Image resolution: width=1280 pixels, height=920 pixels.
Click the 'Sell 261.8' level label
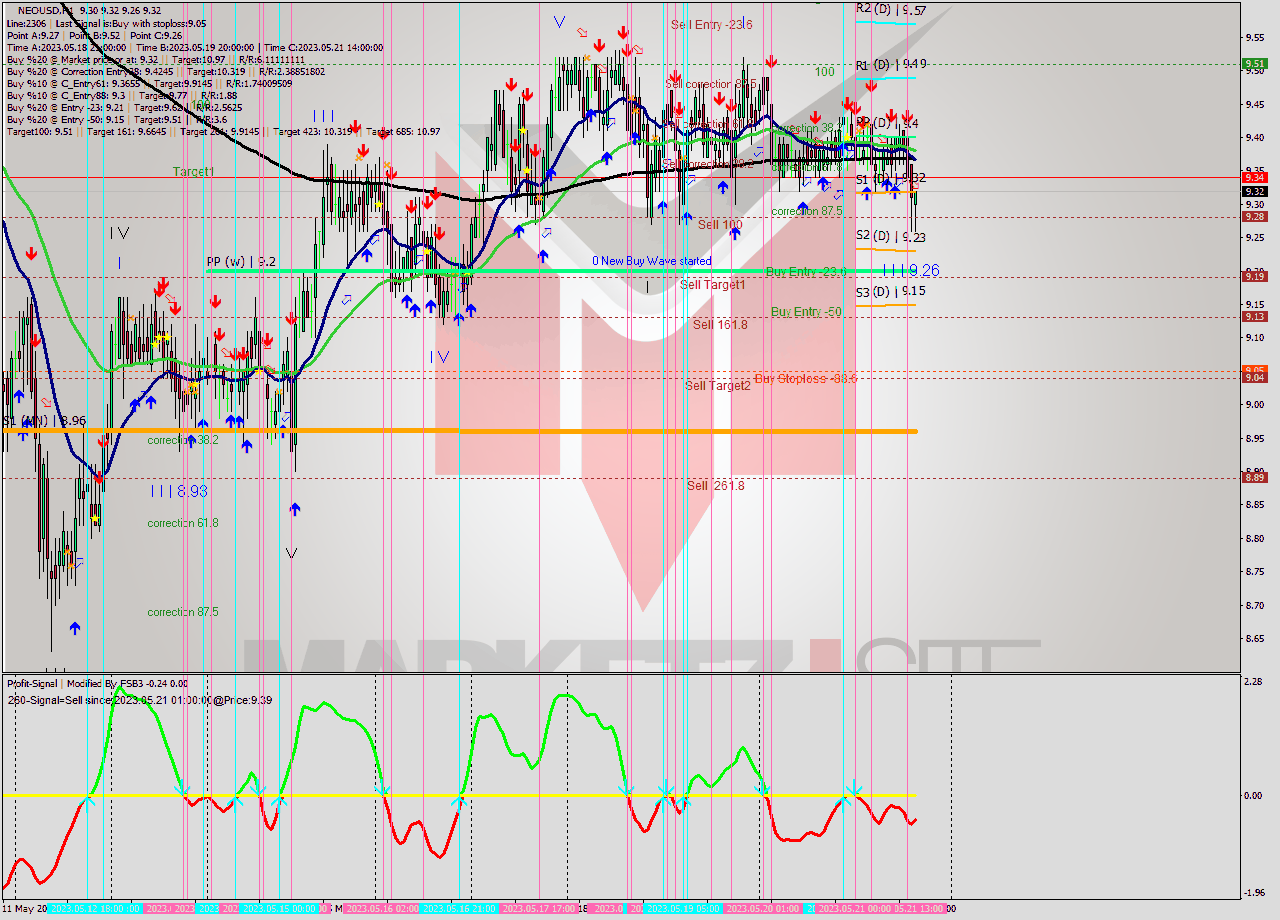[x=715, y=485]
